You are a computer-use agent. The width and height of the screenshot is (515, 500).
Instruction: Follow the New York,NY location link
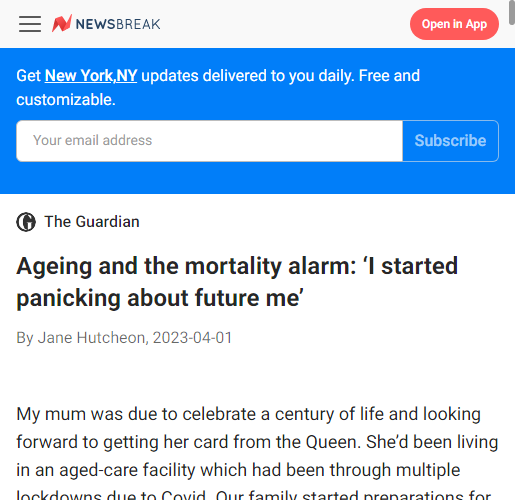coord(91,76)
